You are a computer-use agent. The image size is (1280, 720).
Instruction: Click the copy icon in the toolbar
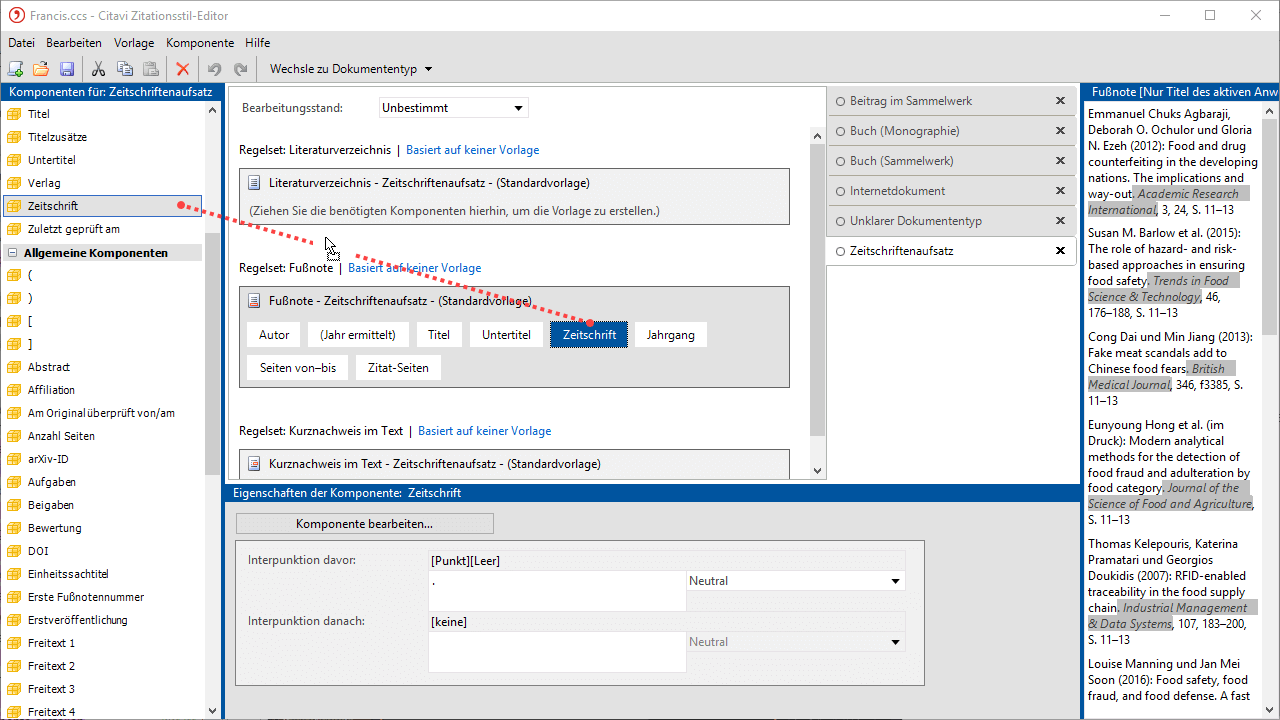point(125,69)
